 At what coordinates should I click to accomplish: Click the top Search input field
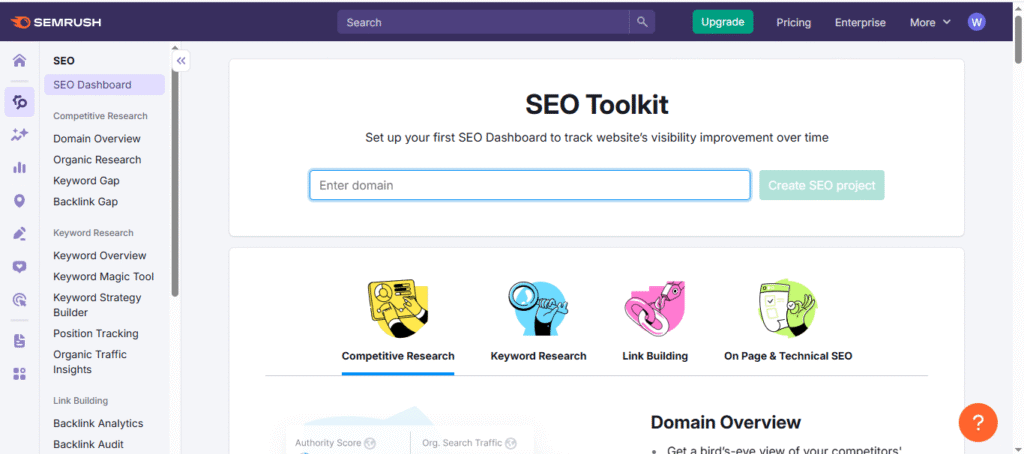pyautogui.click(x=484, y=22)
